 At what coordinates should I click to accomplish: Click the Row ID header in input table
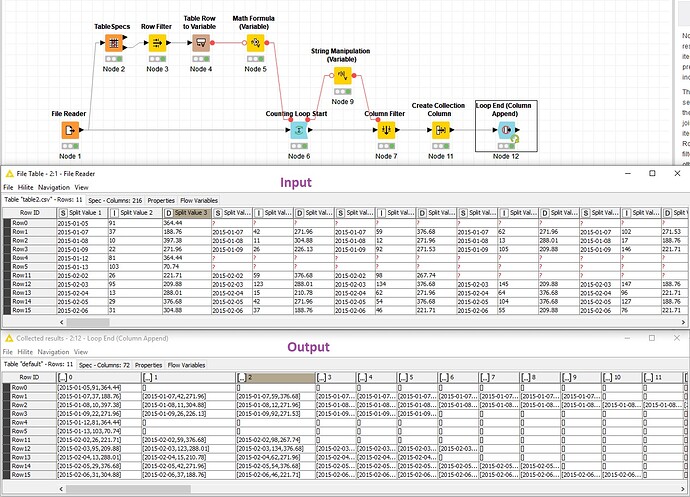pos(29,213)
